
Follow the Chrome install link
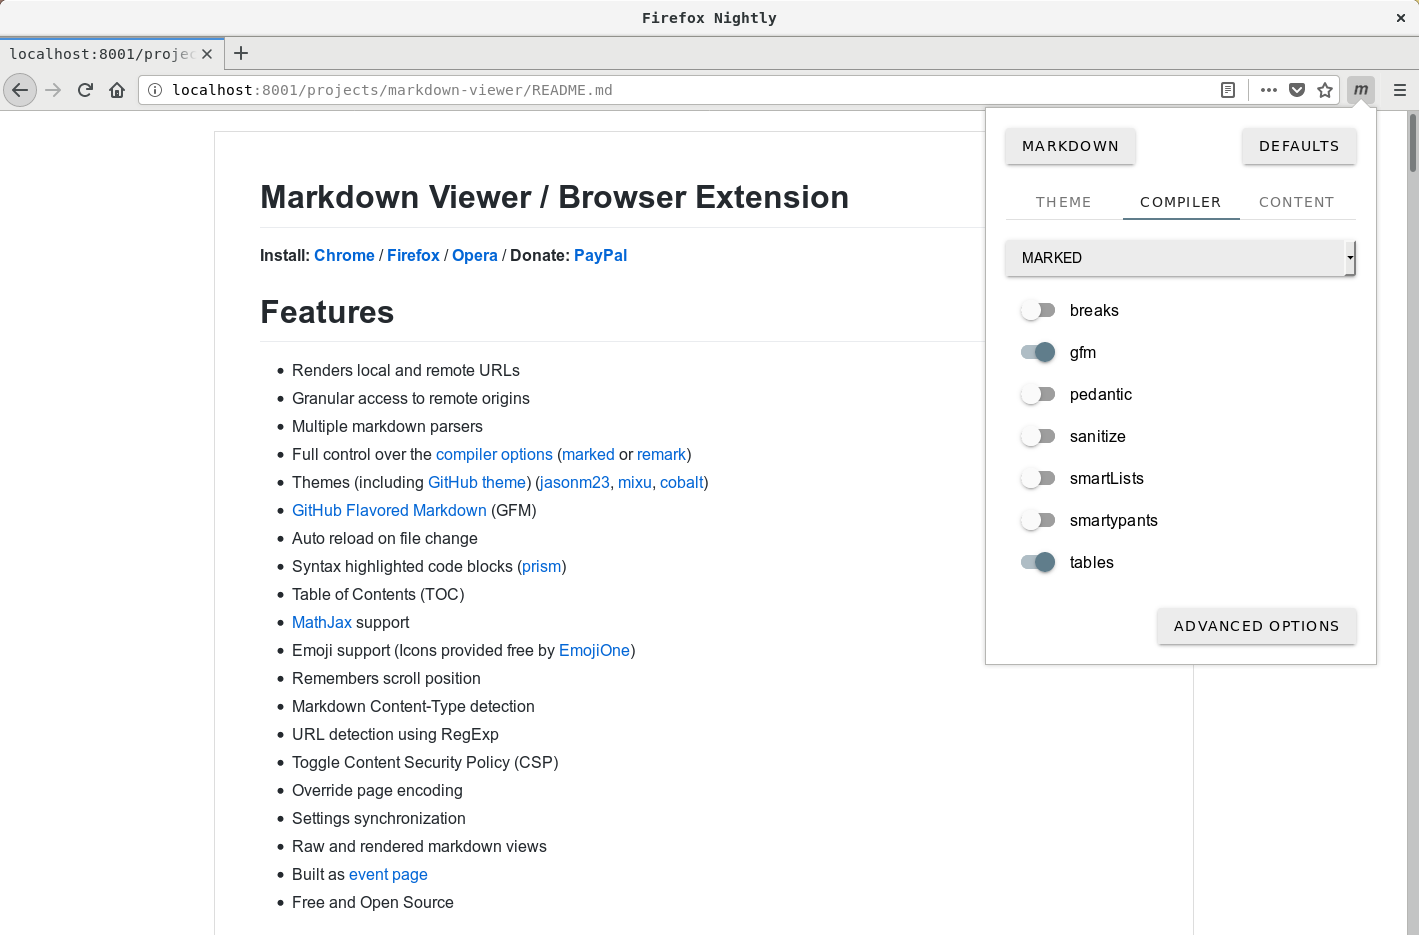344,255
